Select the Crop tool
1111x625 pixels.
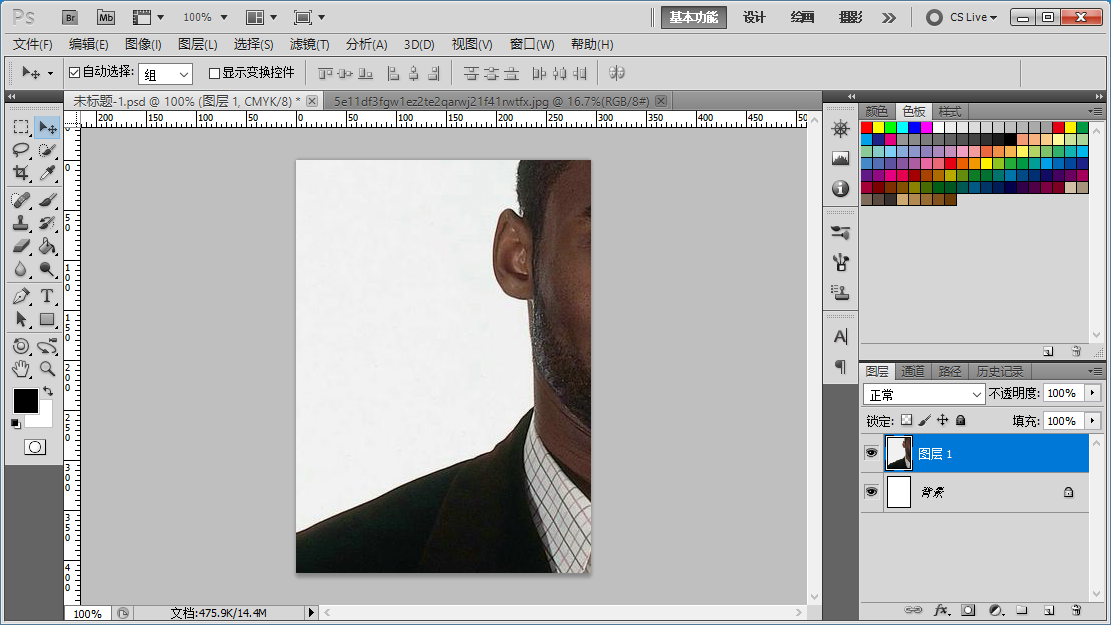click(x=20, y=173)
